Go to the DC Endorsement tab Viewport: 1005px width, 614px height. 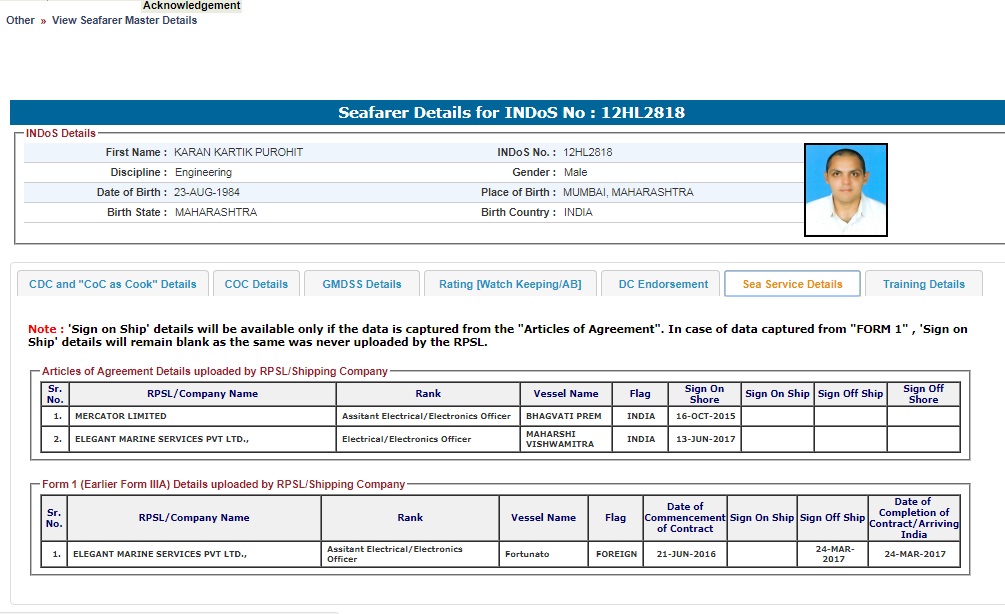point(663,284)
